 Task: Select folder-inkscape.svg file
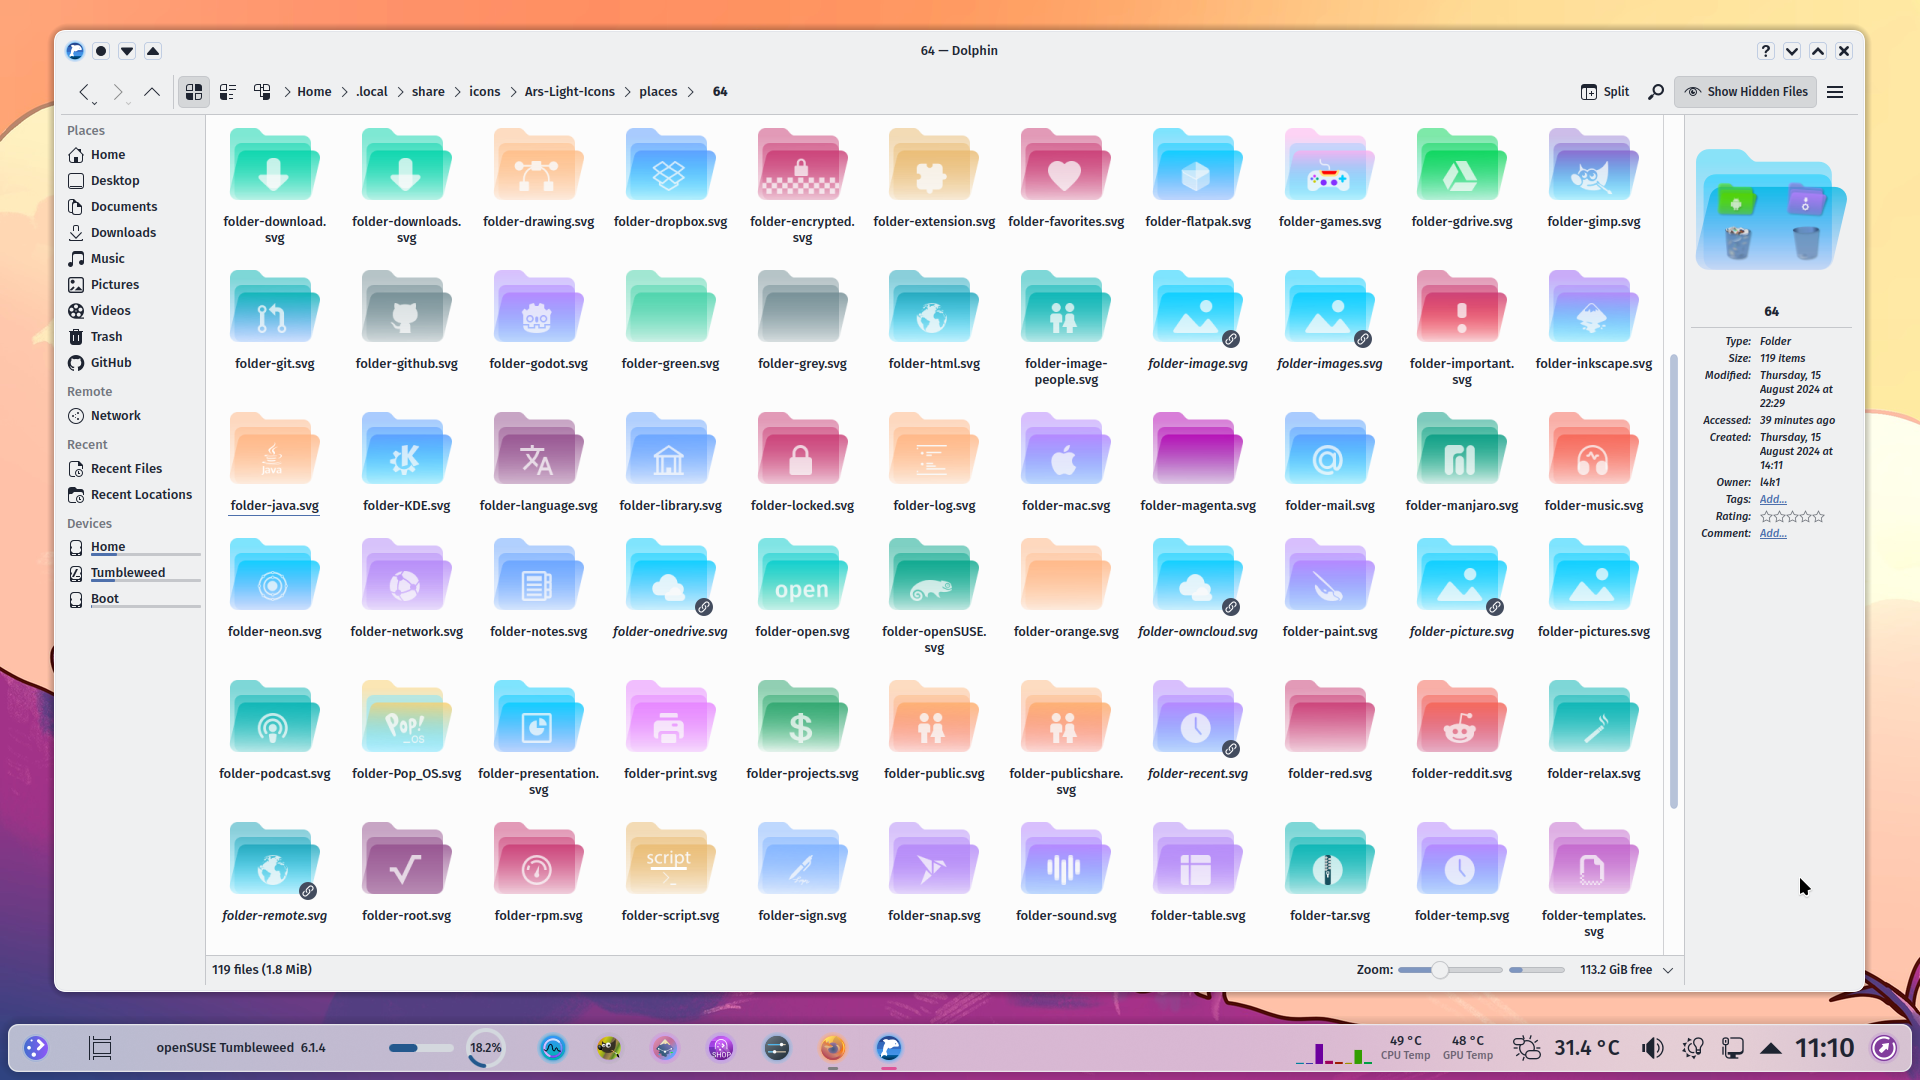pos(1593,322)
